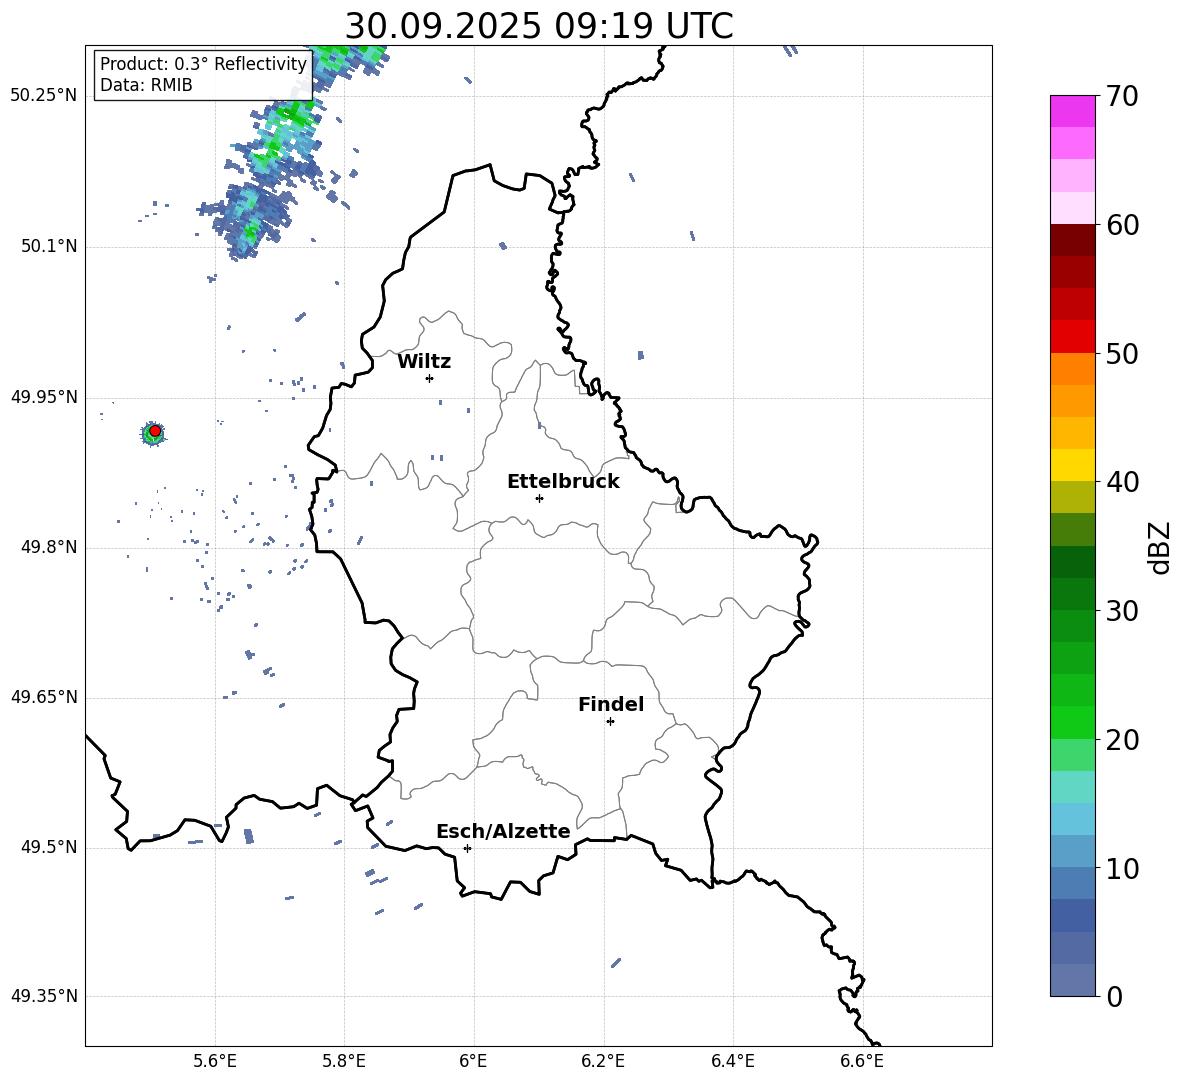Pick the light blue swatch just above 10
1184x1081 pixels.
pos(1072,851)
